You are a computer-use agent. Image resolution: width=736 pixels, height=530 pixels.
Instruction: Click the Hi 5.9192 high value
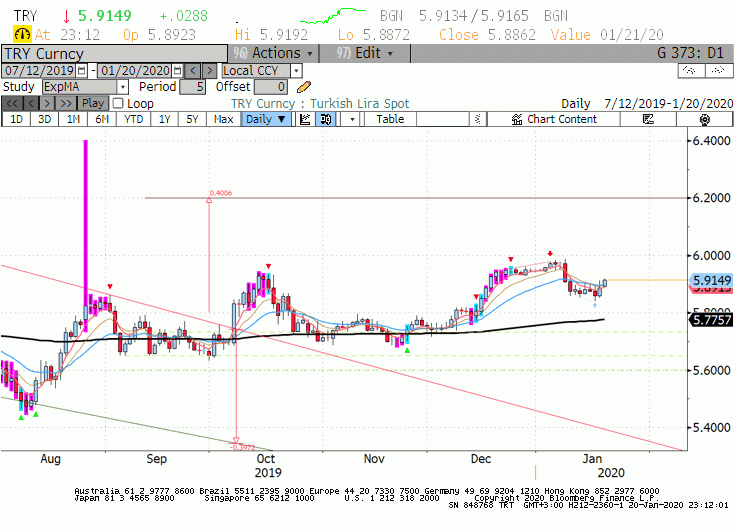pos(271,35)
